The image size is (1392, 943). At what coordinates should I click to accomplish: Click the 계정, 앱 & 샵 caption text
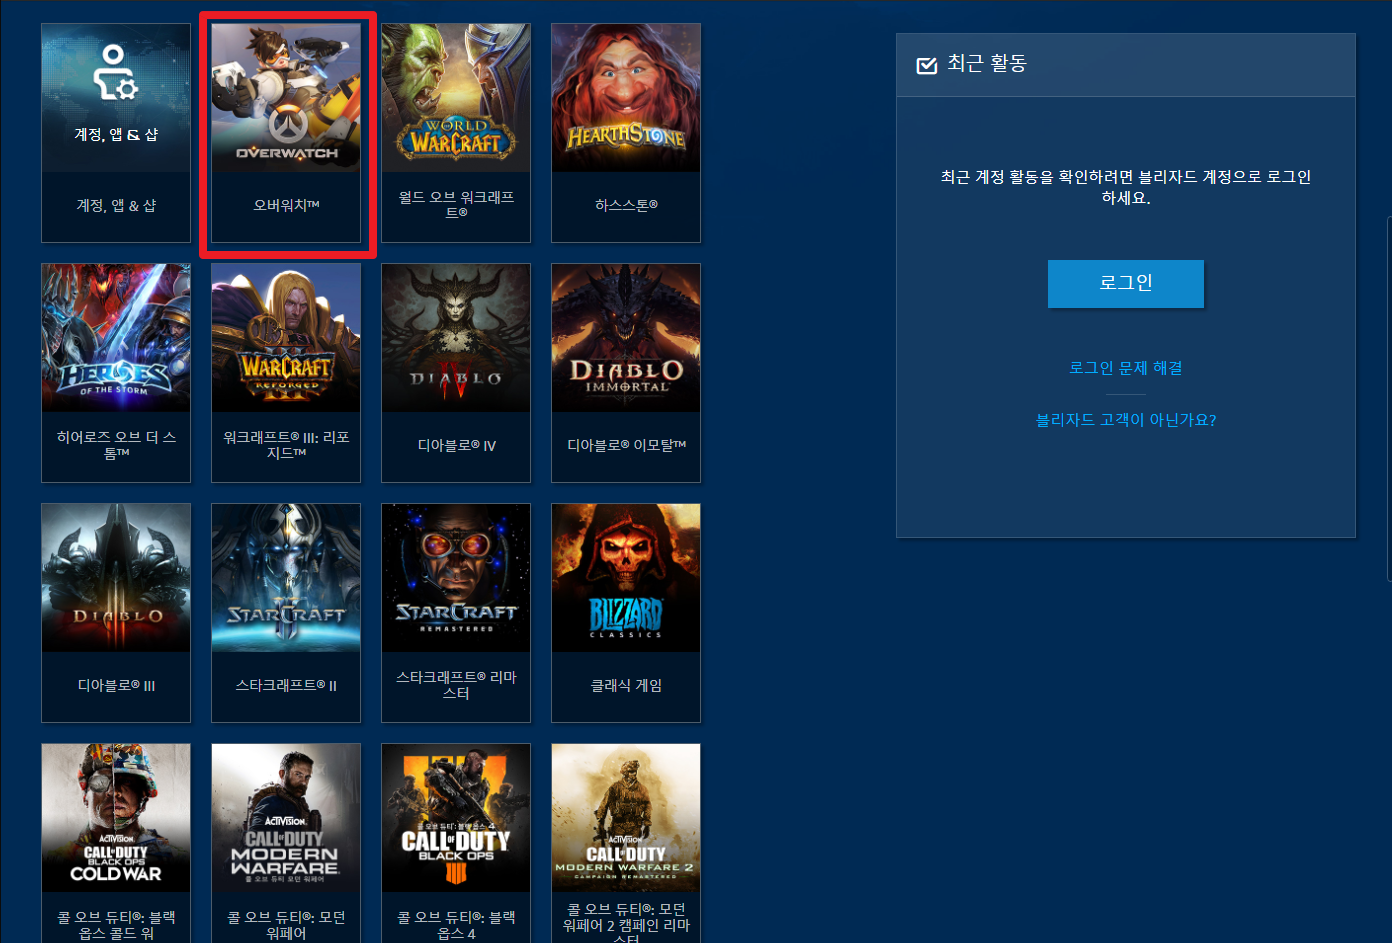click(x=116, y=205)
